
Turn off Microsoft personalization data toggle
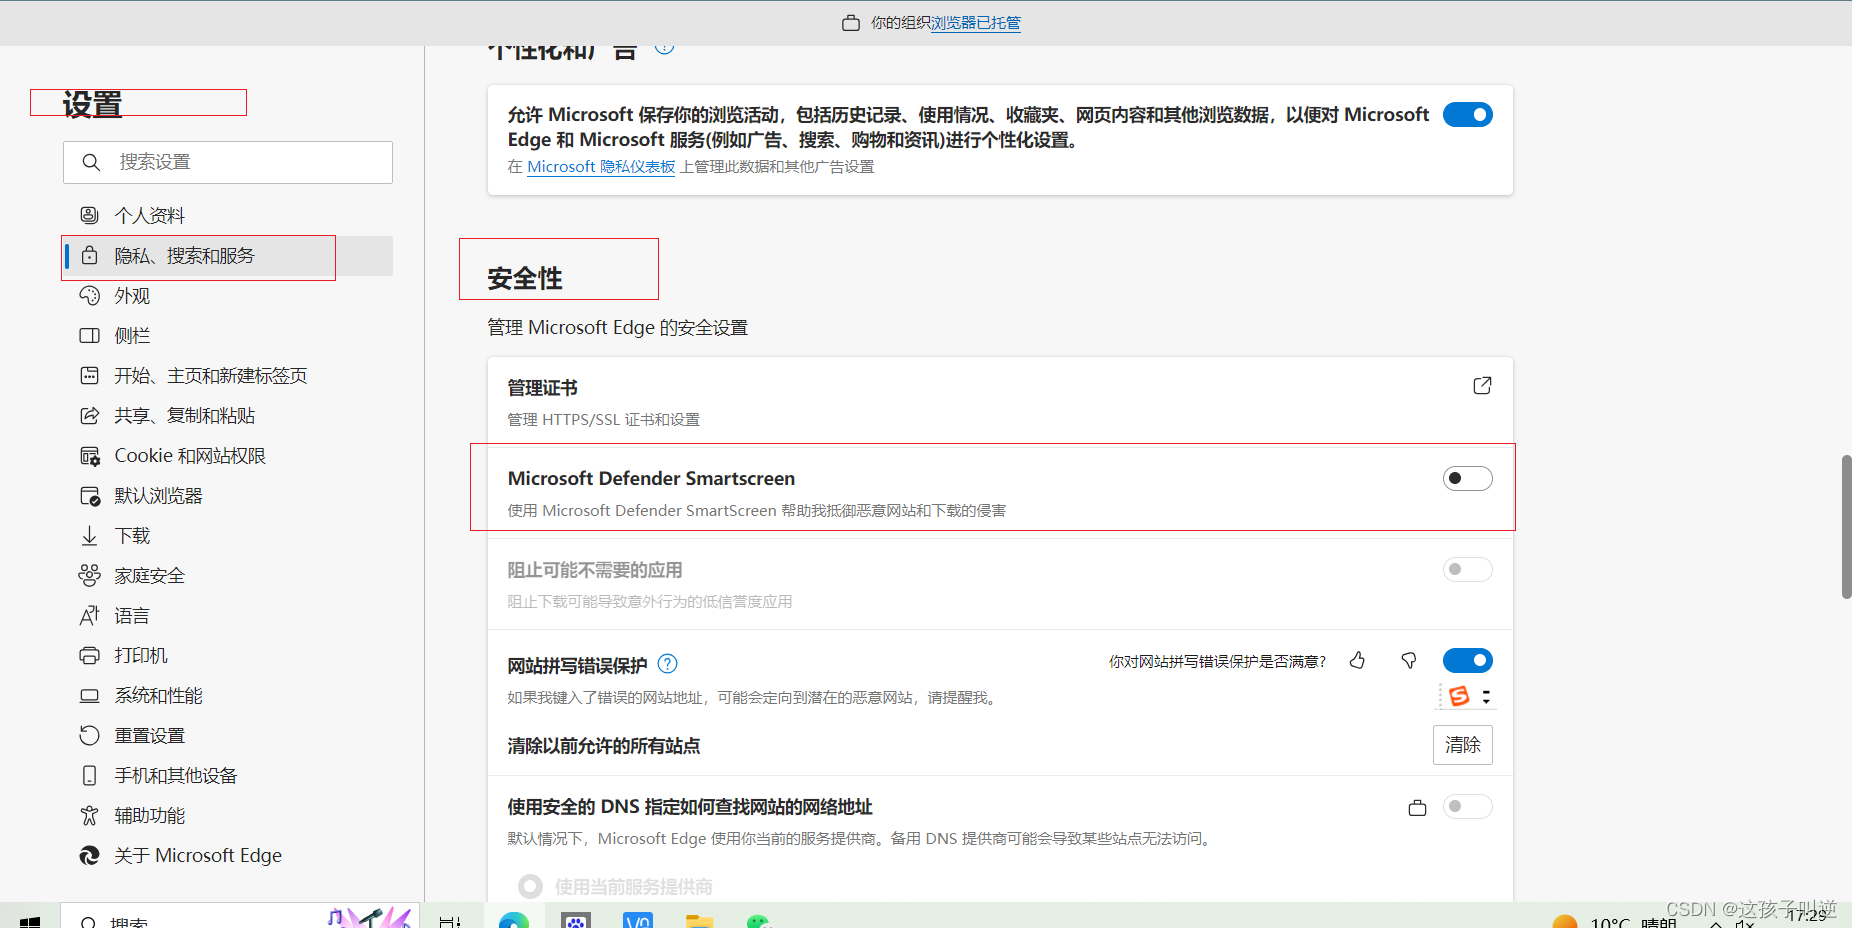click(1467, 115)
